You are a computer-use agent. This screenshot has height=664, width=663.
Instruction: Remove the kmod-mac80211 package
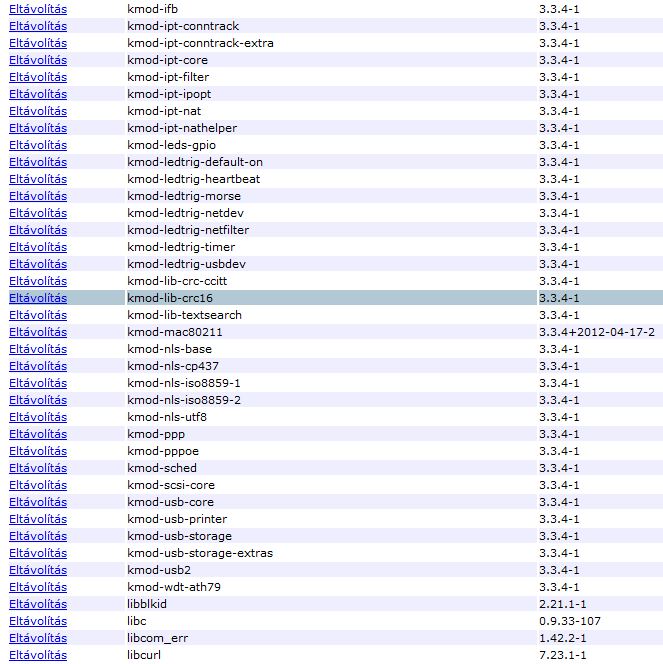tap(38, 332)
